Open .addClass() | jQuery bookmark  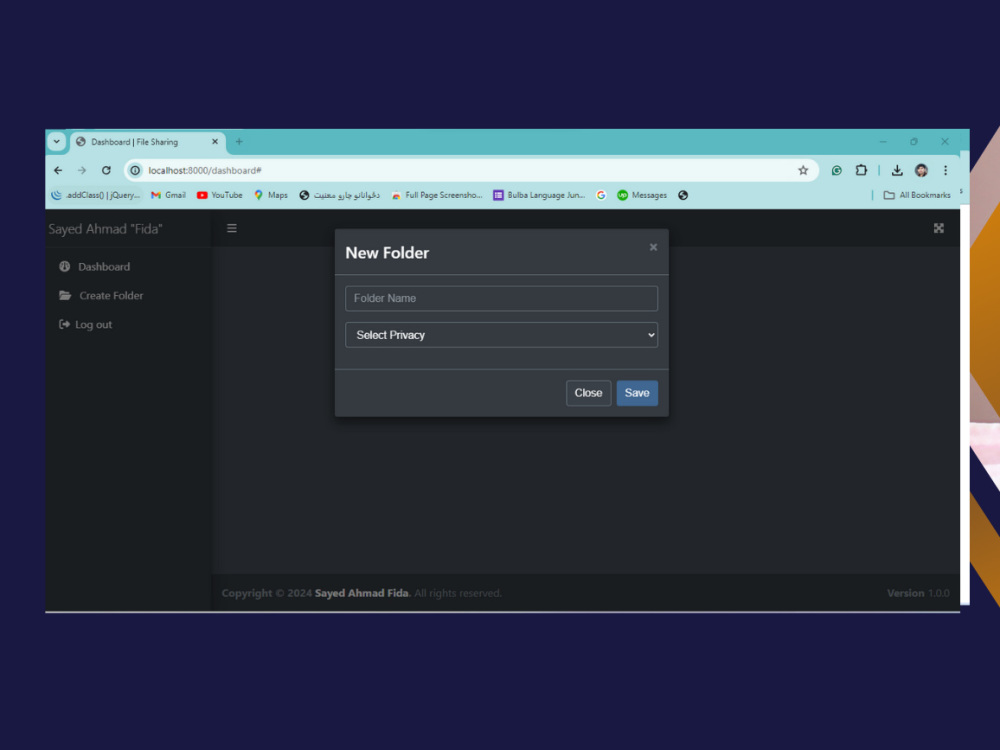coord(96,195)
